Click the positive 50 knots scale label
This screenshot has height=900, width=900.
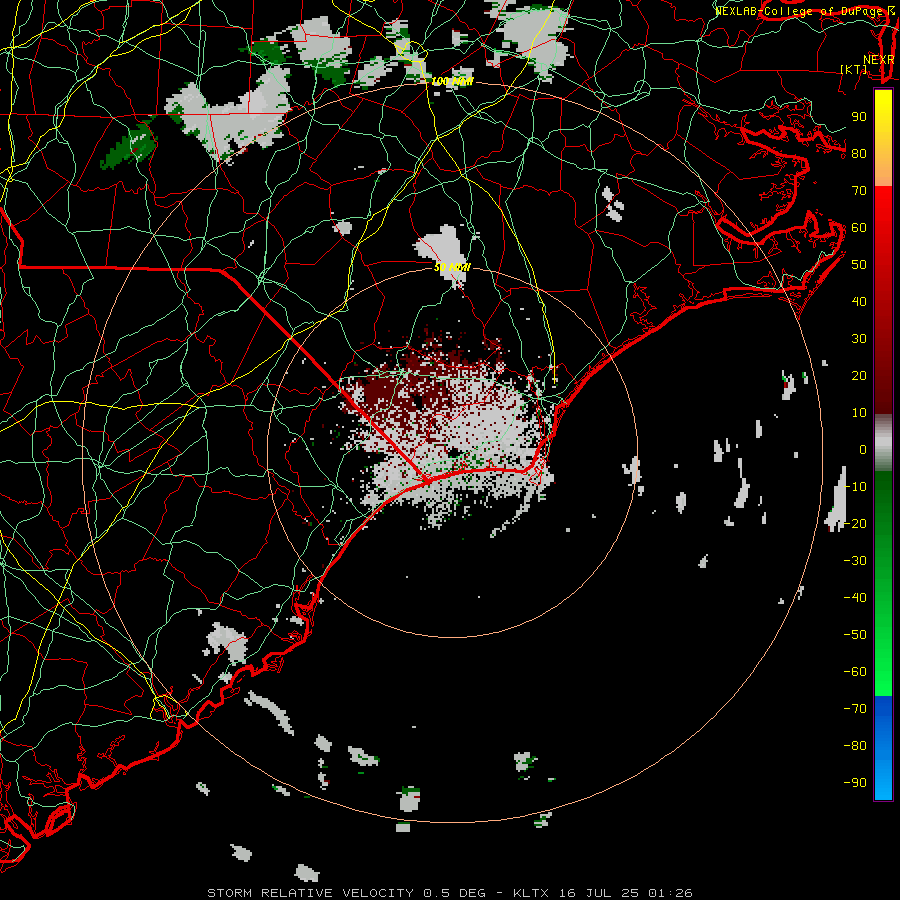point(859,265)
